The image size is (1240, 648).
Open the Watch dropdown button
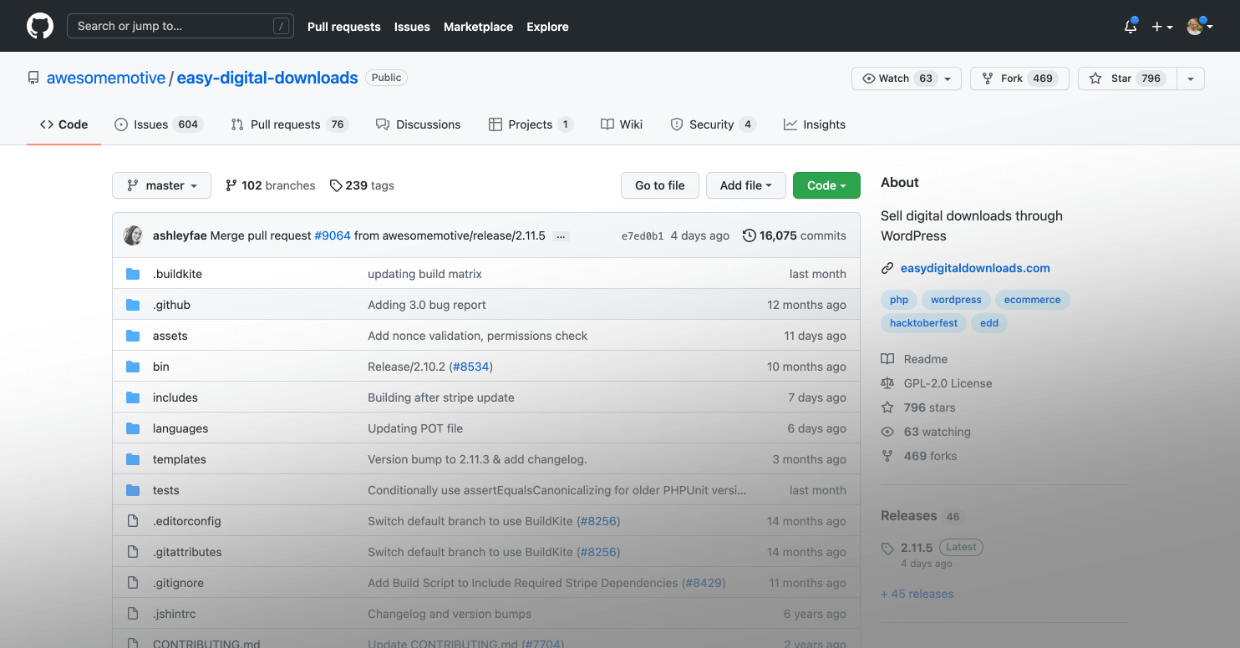pyautogui.click(x=906, y=79)
